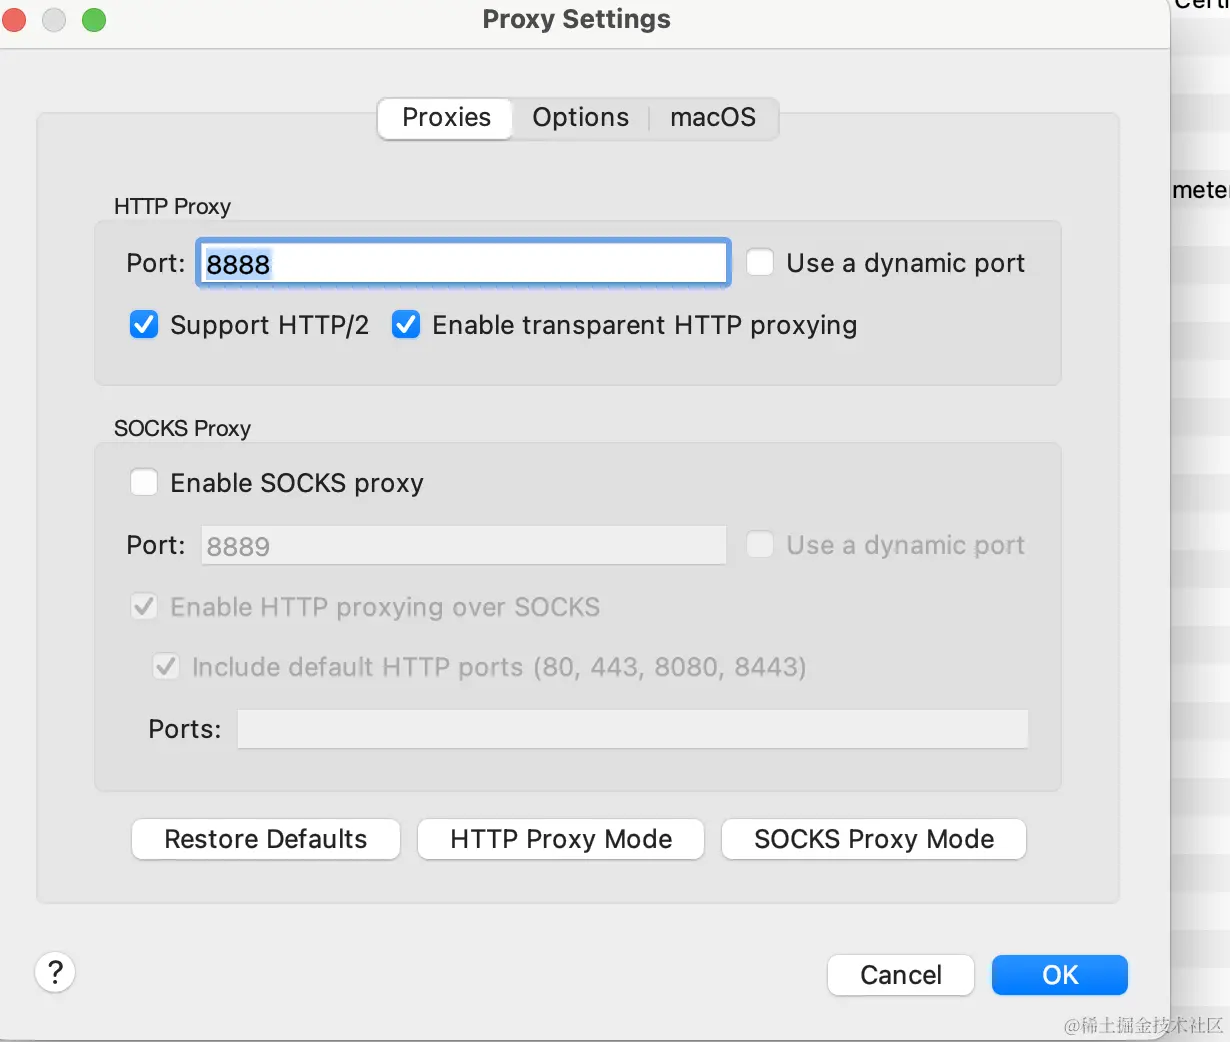Viewport: 1230px width, 1042px height.
Task: Close the Proxy Settings window
Action: 14,20
